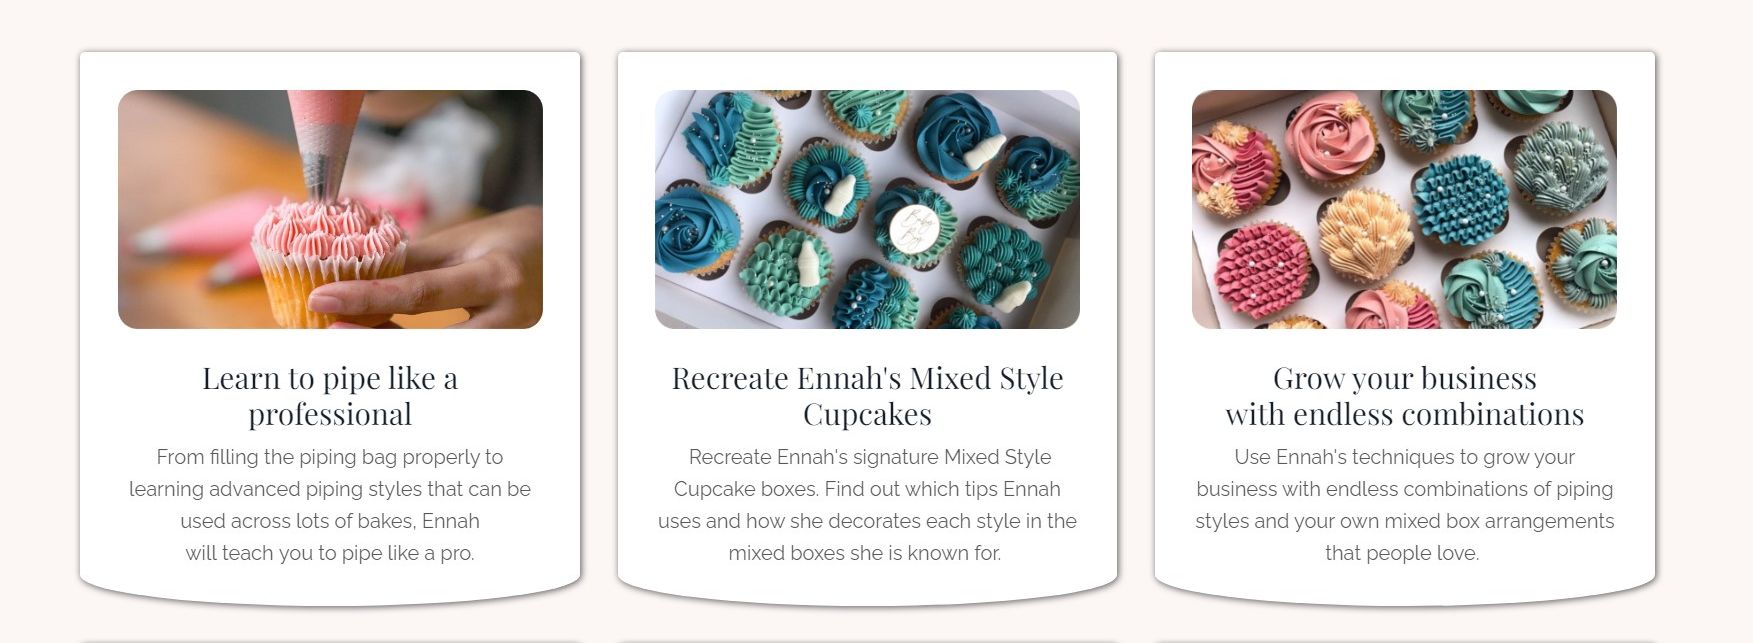Click the yellow shell-piped cupcake
Image resolution: width=1753 pixels, height=643 pixels.
1365,236
